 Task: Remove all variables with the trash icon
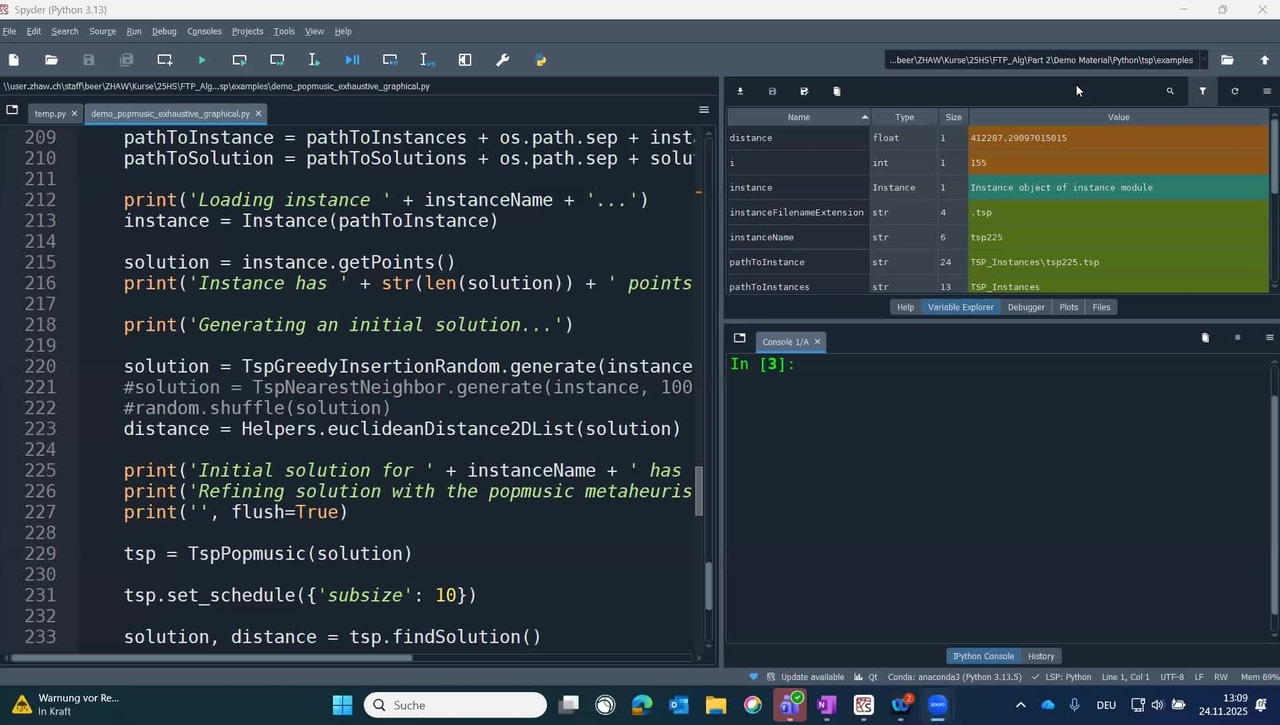[837, 91]
